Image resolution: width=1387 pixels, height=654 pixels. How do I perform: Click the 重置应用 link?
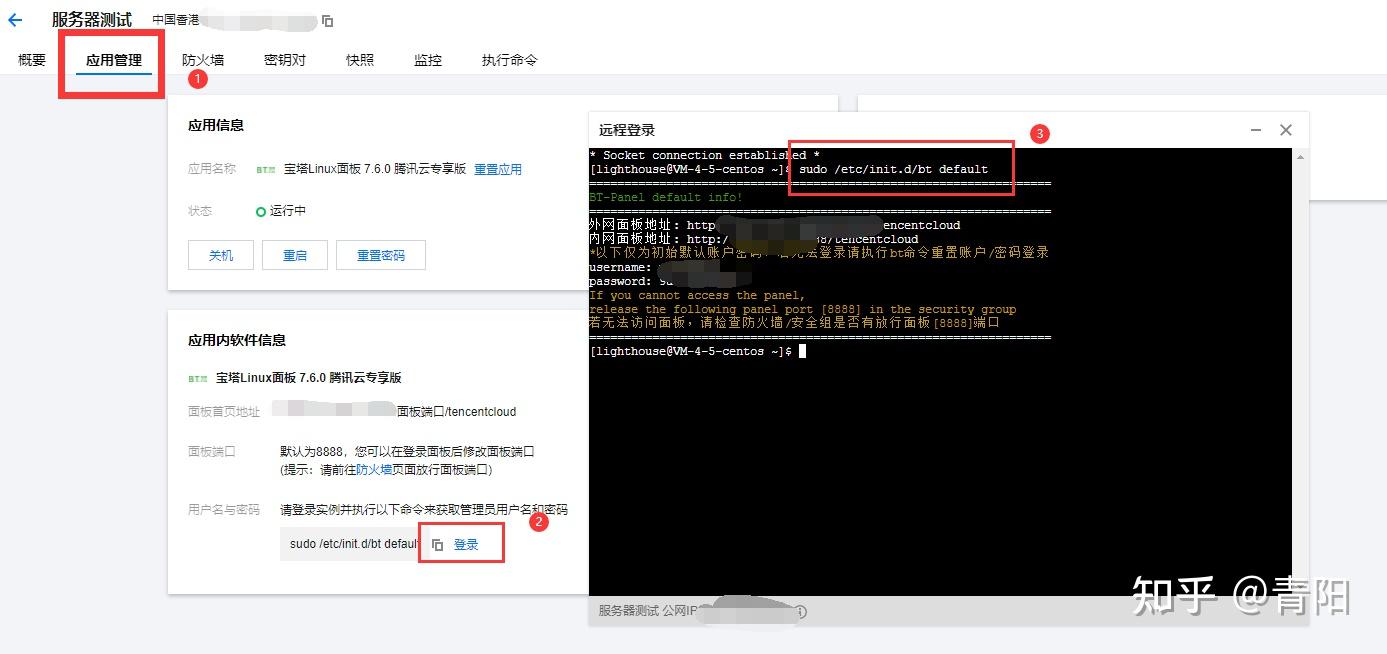tap(498, 170)
